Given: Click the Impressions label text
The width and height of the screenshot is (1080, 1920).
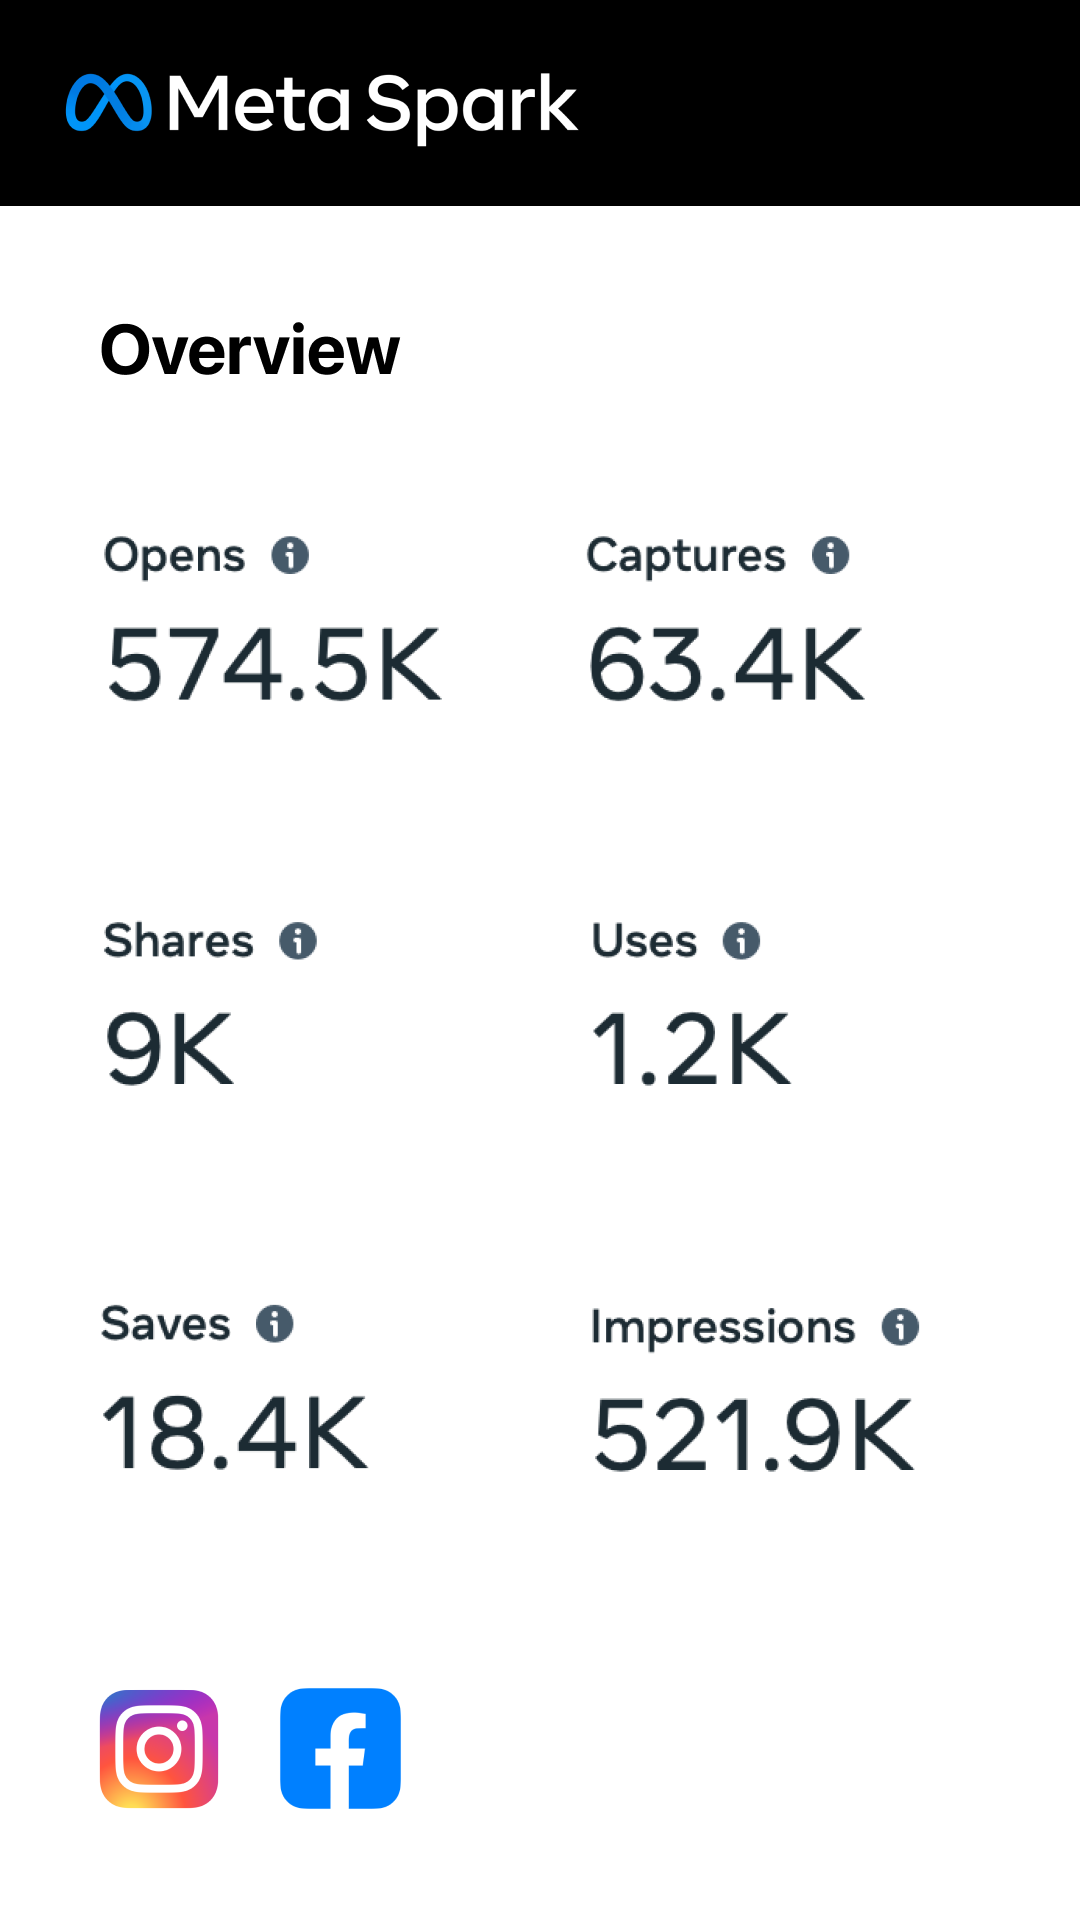Looking at the screenshot, I should tap(723, 1329).
